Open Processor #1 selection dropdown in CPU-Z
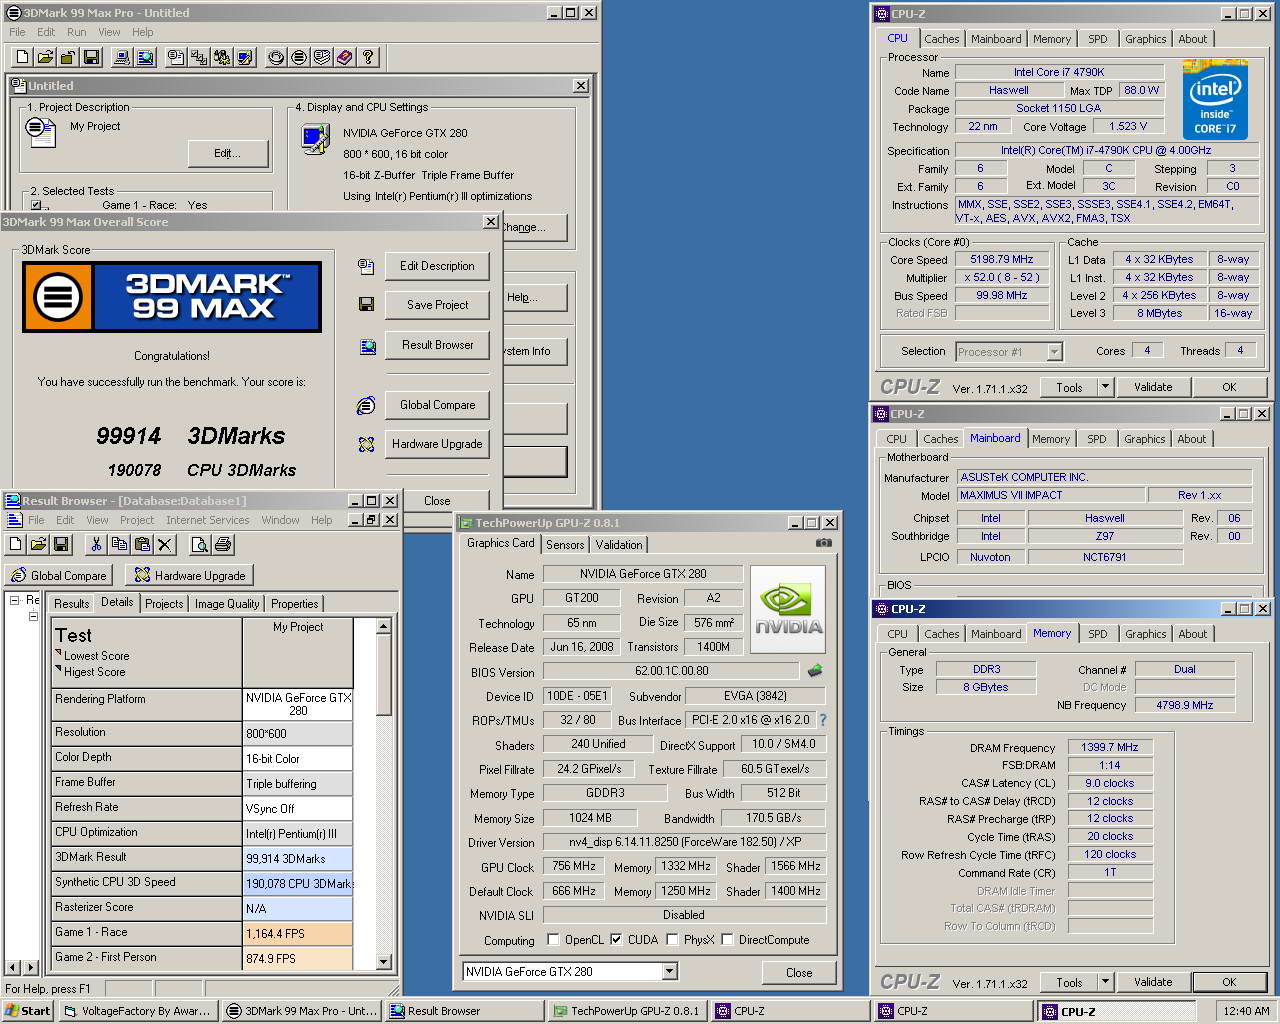The width and height of the screenshot is (1280, 1024). [1054, 351]
